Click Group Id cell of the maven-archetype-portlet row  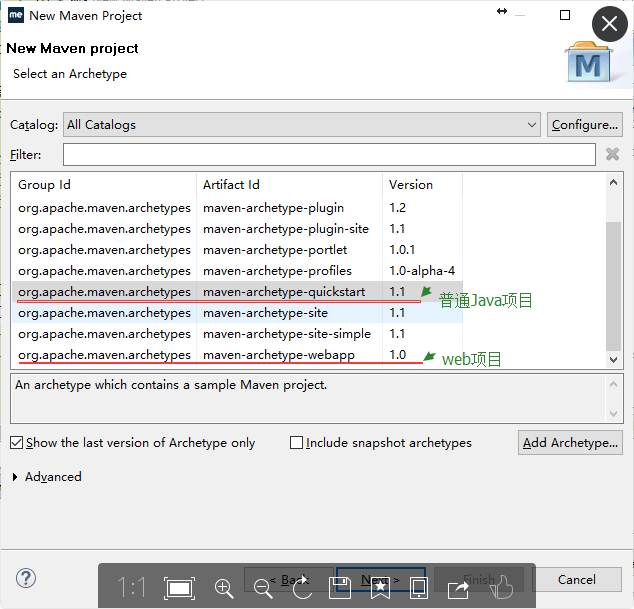[104, 250]
